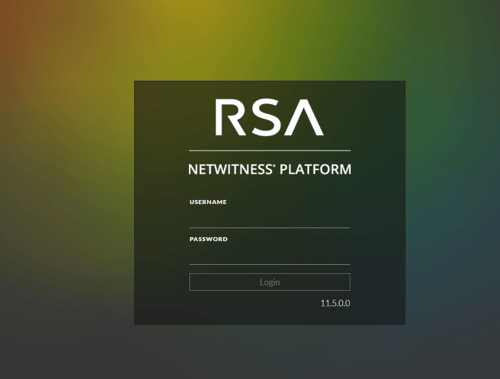Click the USERNAME label
This screenshot has height=379, width=500.
[208, 202]
